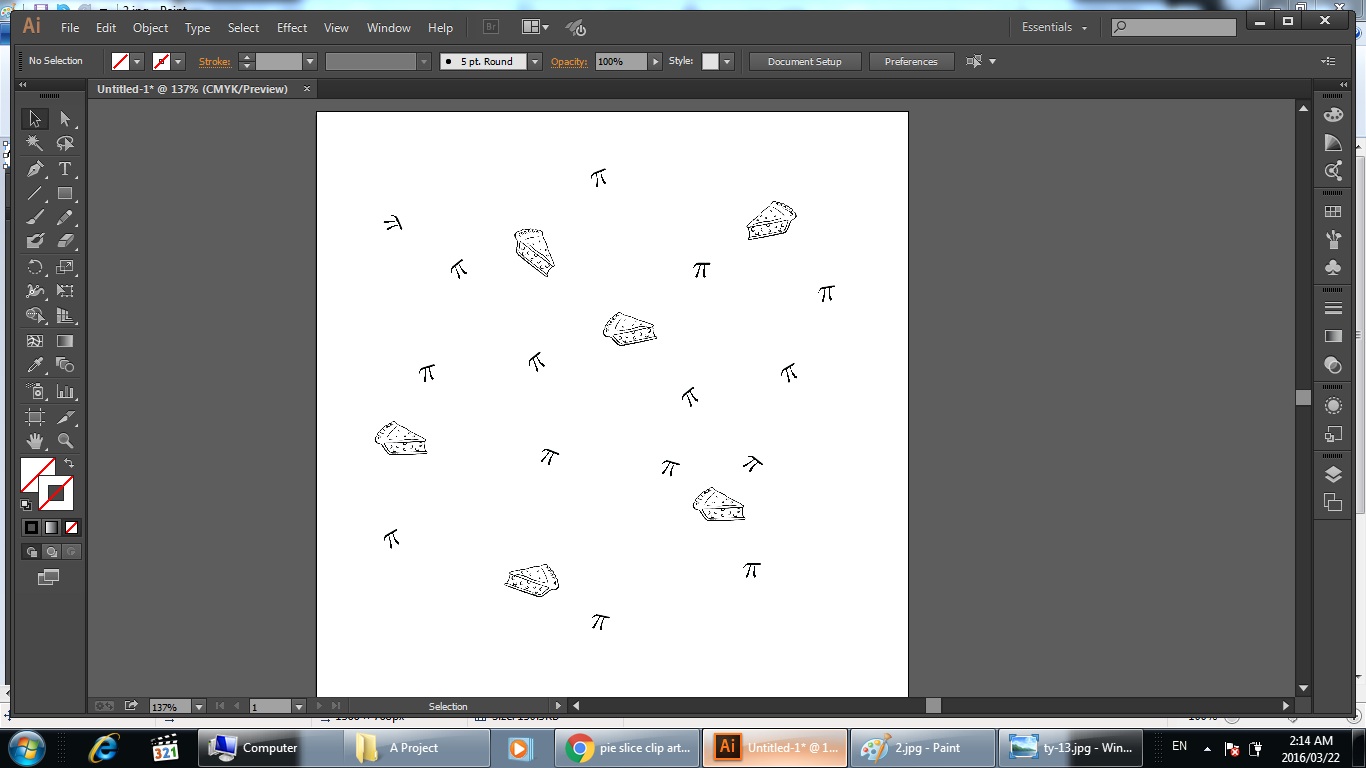This screenshot has height=768, width=1366.
Task: Enable Draw Behind mode
Action: point(51,552)
